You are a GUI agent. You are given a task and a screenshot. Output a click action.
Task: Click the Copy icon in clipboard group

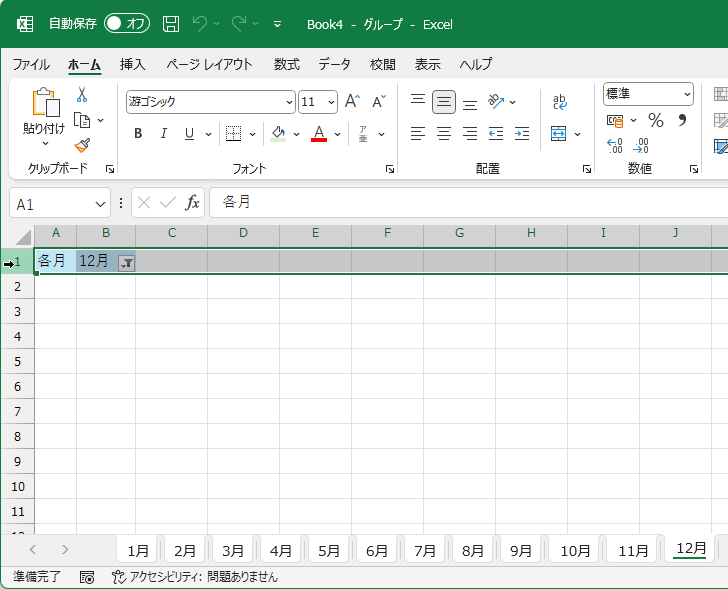(82, 120)
